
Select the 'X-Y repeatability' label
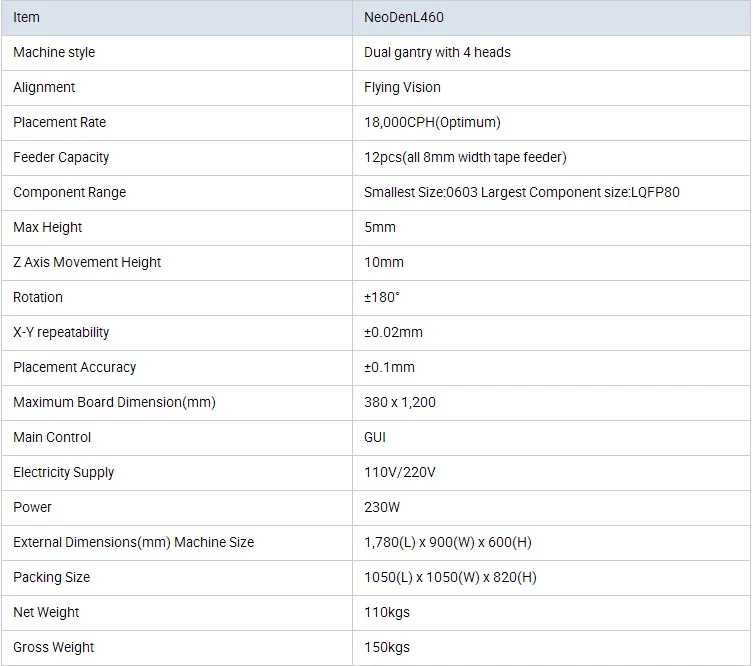point(61,332)
